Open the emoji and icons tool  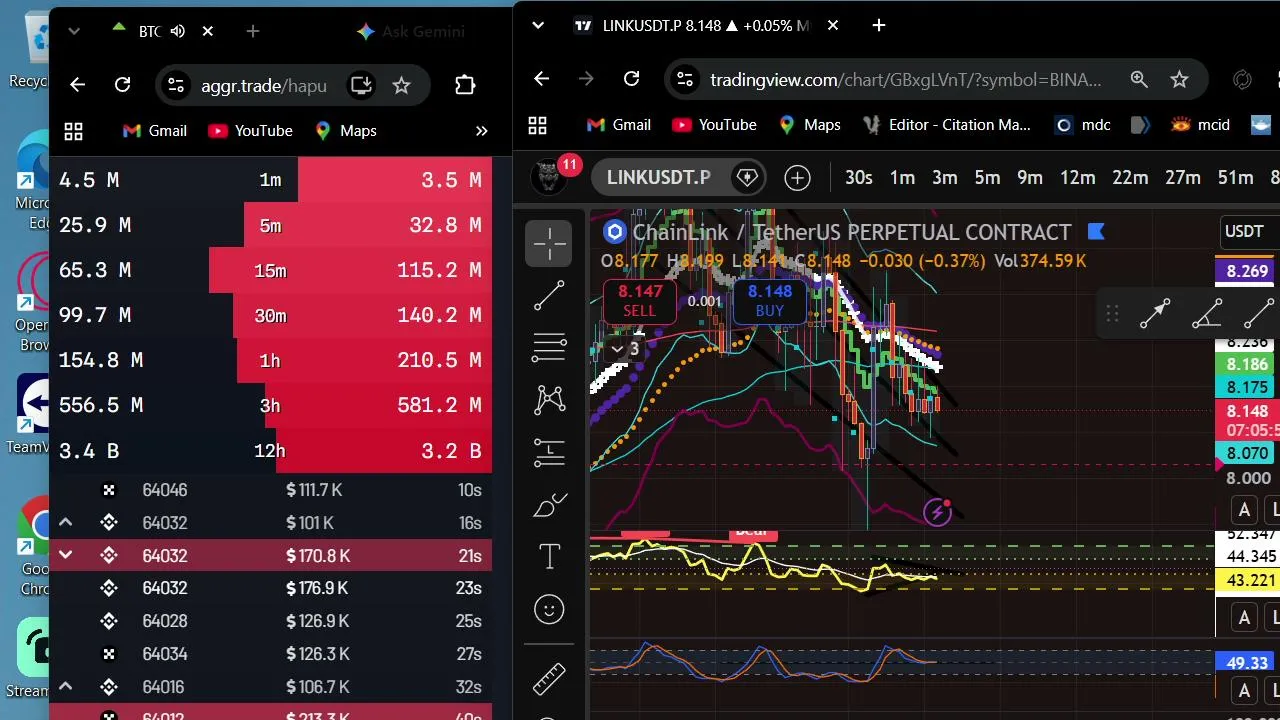click(x=549, y=609)
